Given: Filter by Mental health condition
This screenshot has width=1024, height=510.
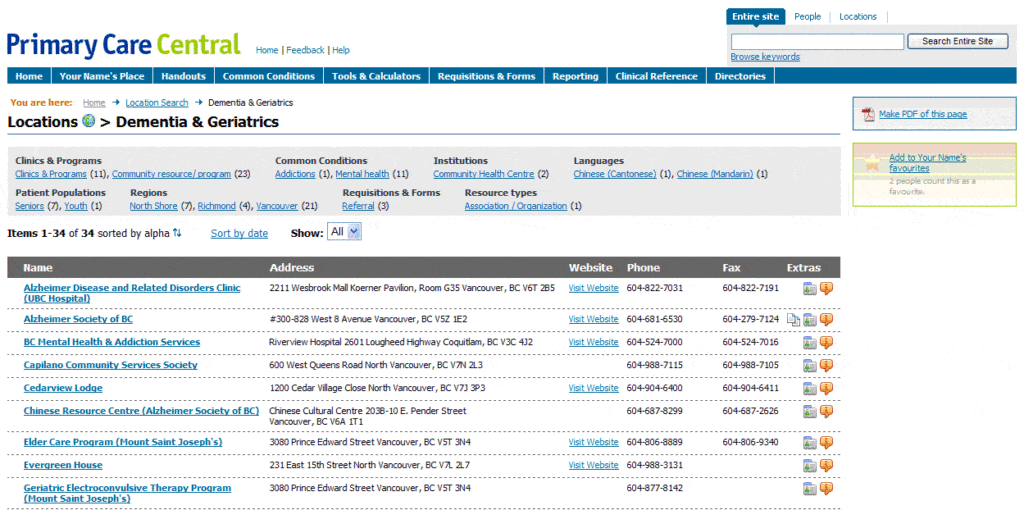Looking at the screenshot, I should (x=362, y=174).
